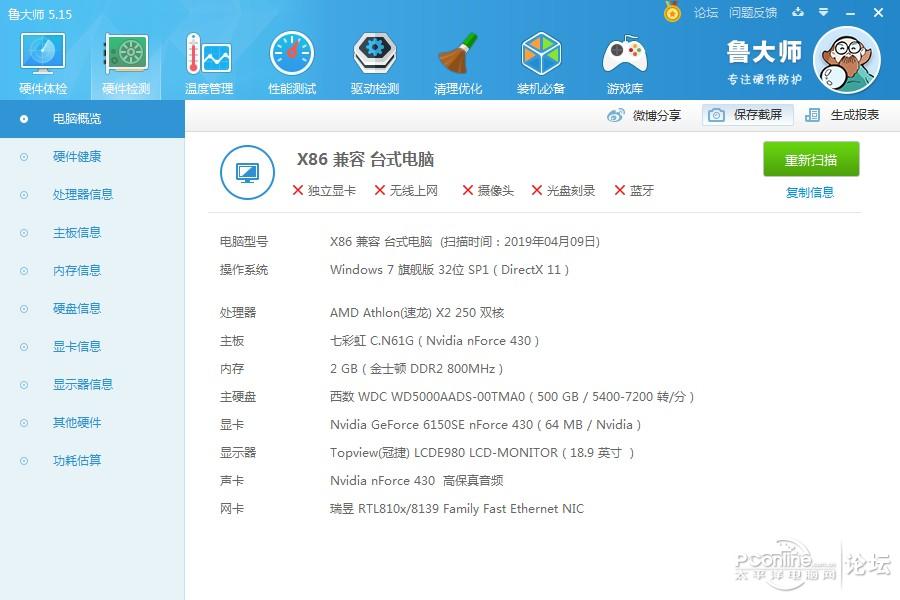Click the camera icon for 保存截屏
This screenshot has width=900, height=600.
point(716,115)
